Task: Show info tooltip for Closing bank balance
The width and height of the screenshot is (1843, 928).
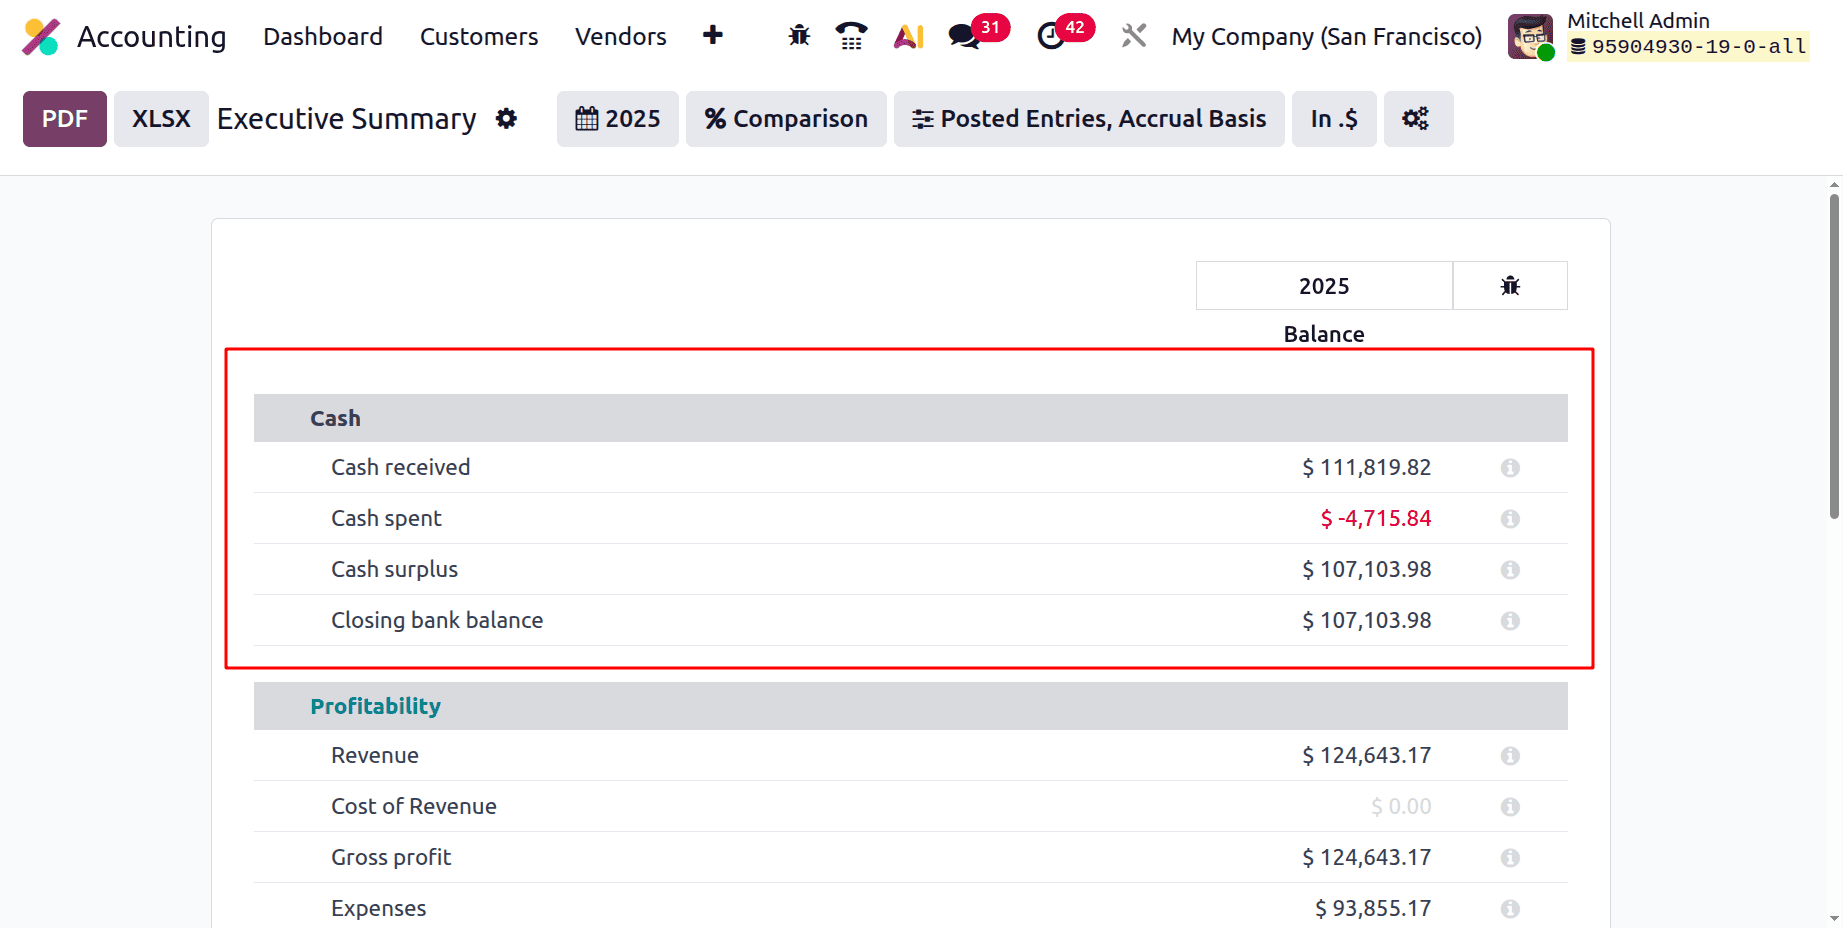Action: click(1510, 620)
